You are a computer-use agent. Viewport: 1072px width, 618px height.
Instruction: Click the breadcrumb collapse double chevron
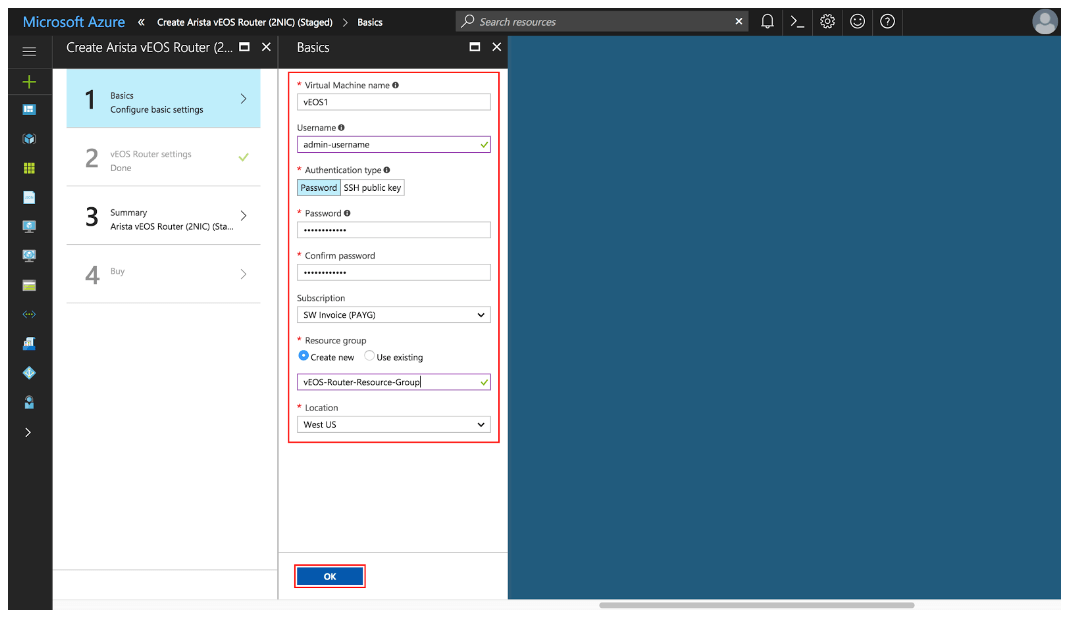[142, 22]
